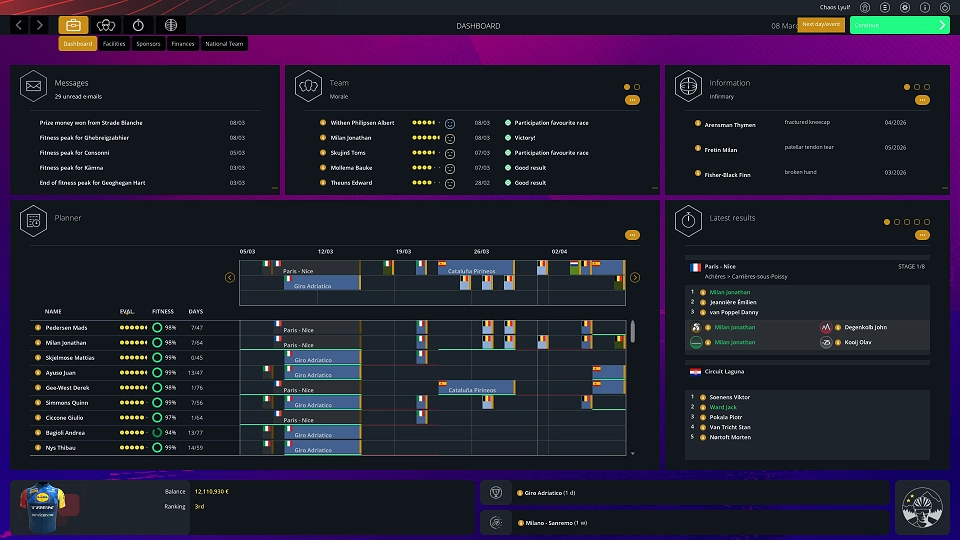Click Bagioli Andrea's 94% fitness ring
Image resolution: width=960 pixels, height=540 pixels.
(157, 433)
